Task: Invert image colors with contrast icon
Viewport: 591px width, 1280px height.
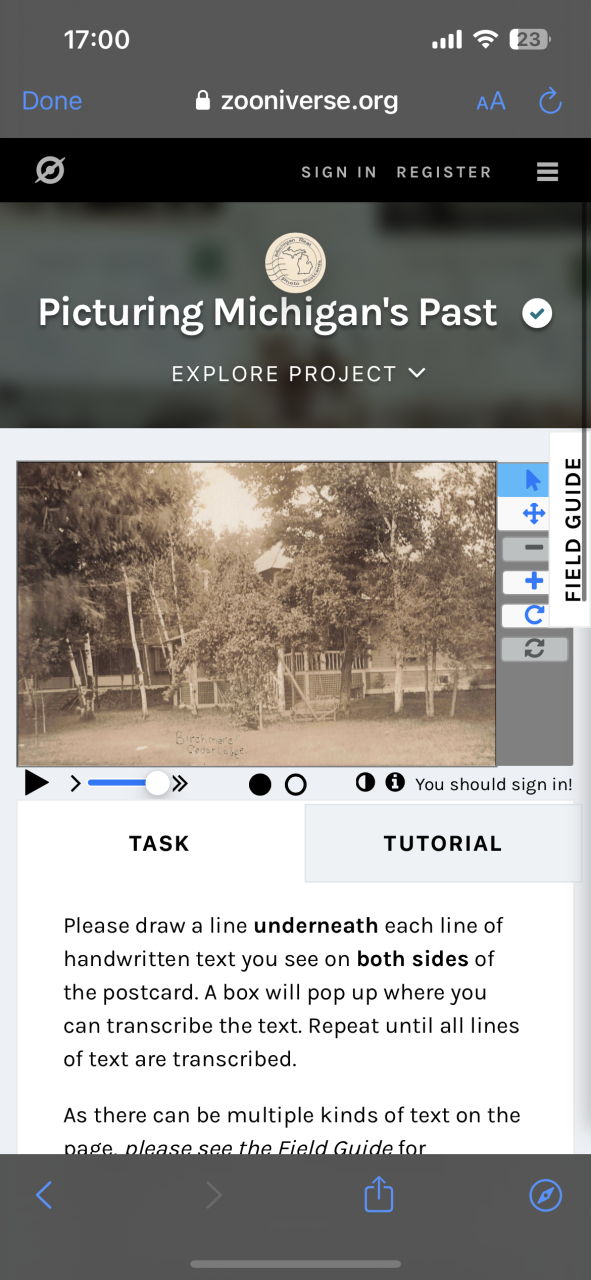Action: click(x=365, y=782)
